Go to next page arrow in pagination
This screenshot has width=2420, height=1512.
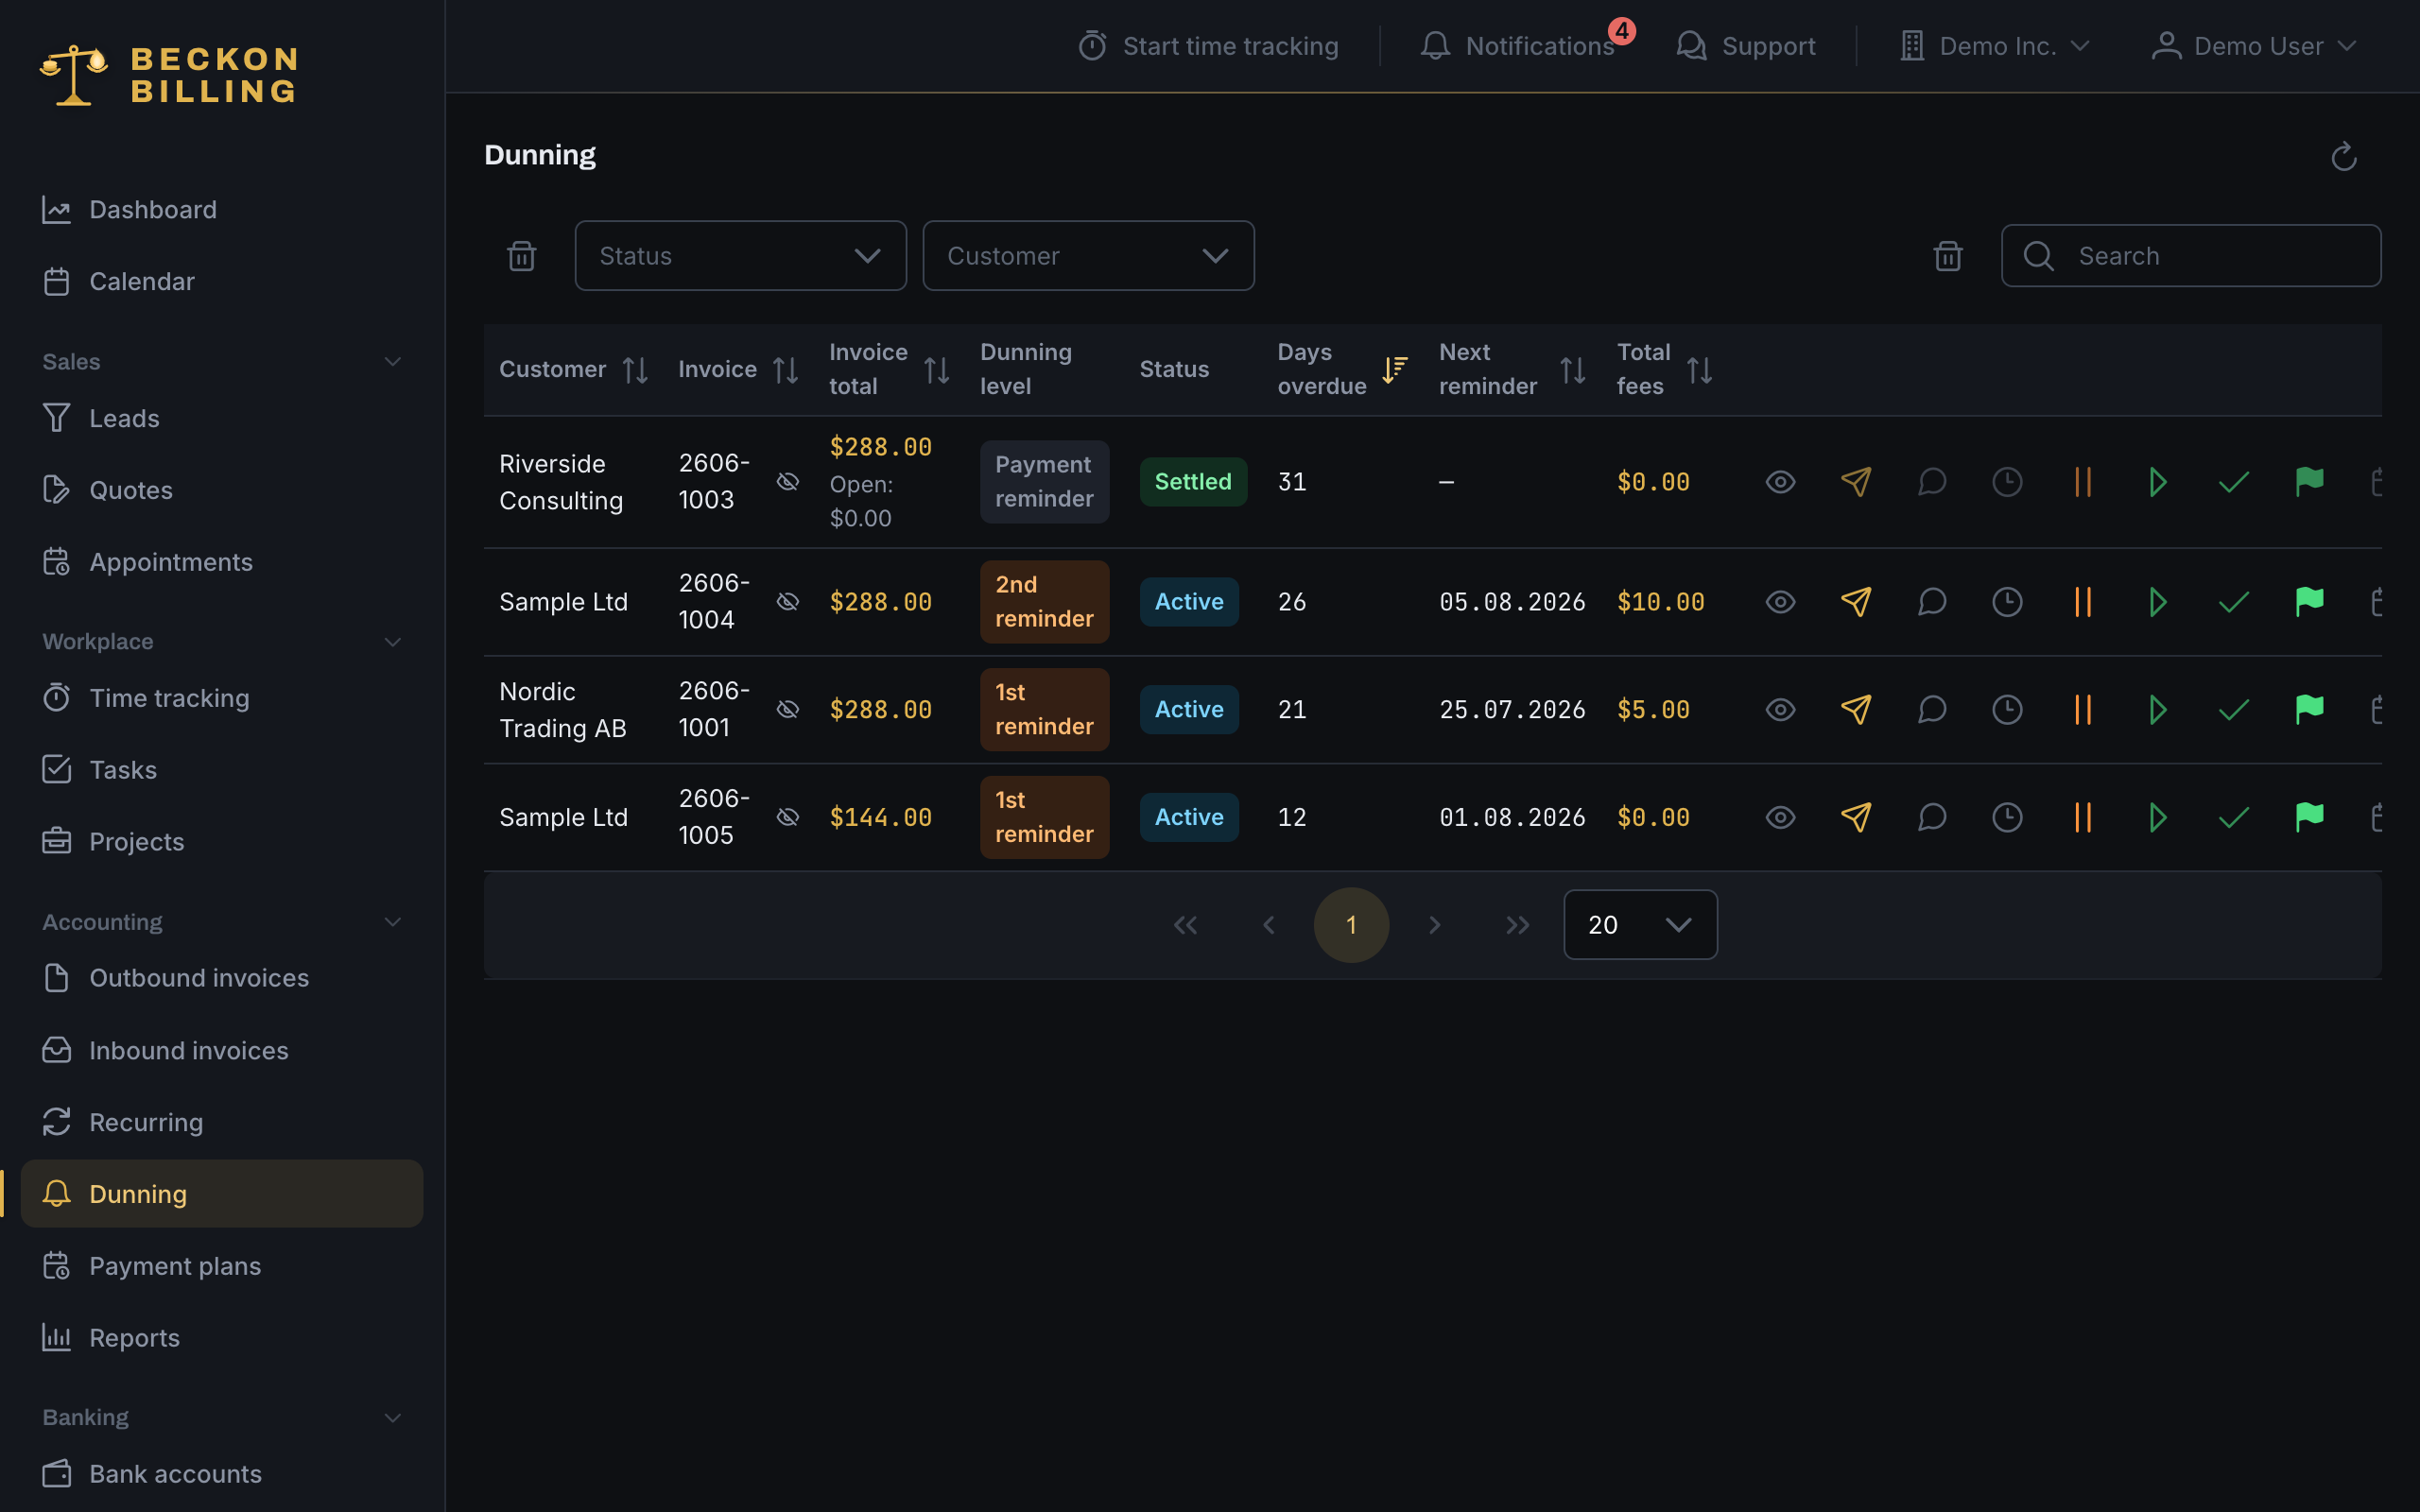pos(1435,925)
